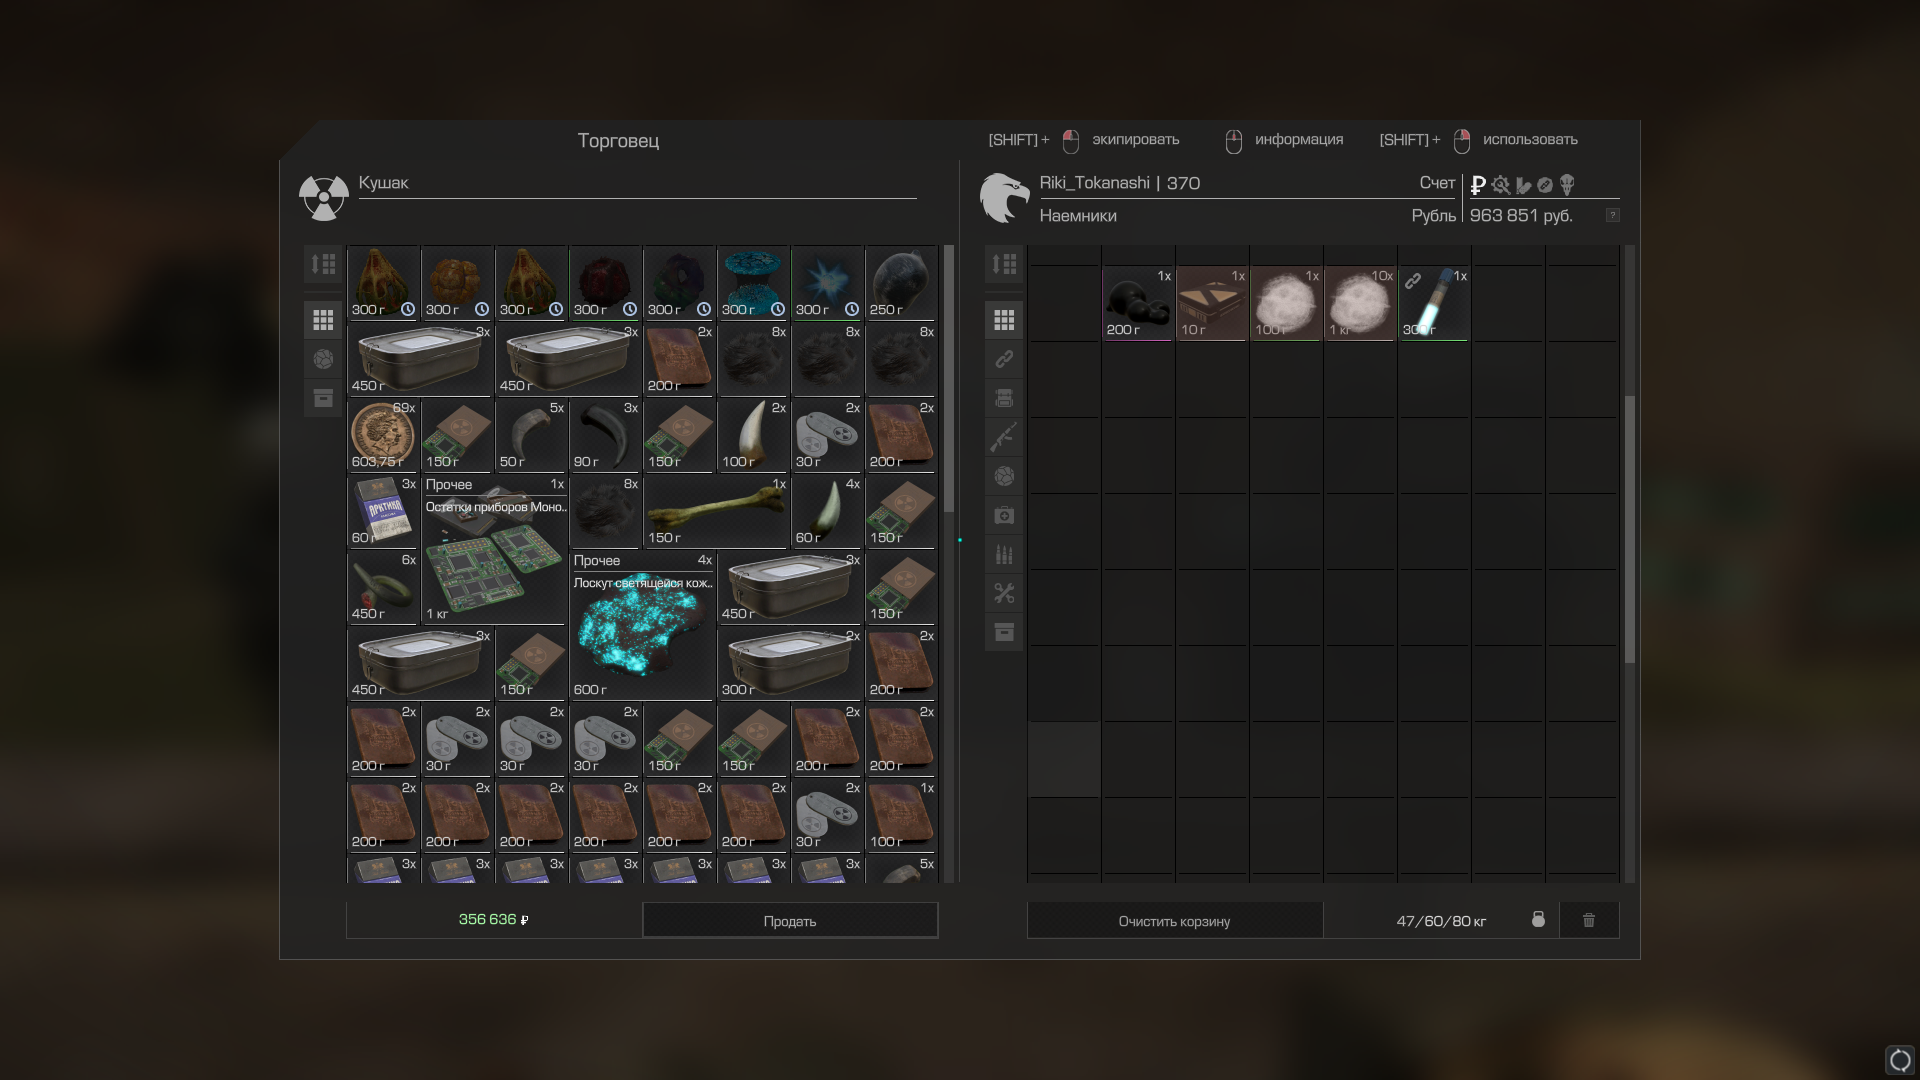Click the skull currency icon
This screenshot has height=1080, width=1920.
click(1567, 185)
